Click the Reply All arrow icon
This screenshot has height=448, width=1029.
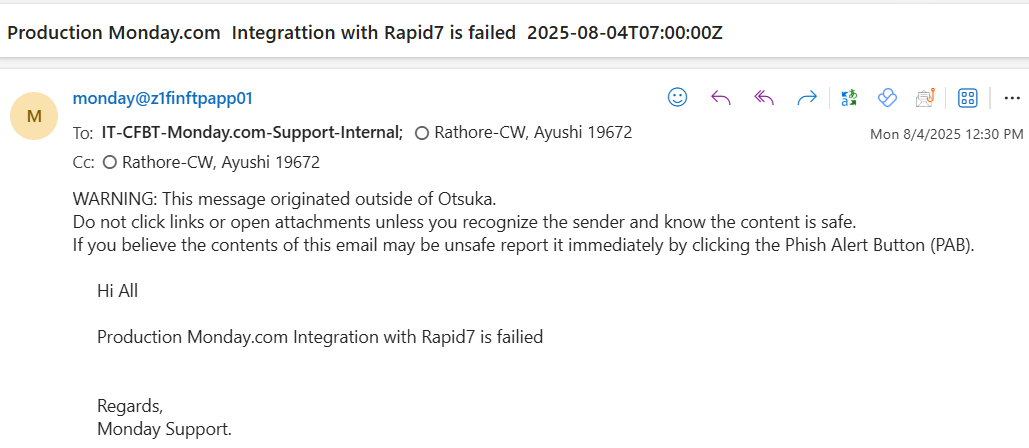pyautogui.click(x=764, y=97)
